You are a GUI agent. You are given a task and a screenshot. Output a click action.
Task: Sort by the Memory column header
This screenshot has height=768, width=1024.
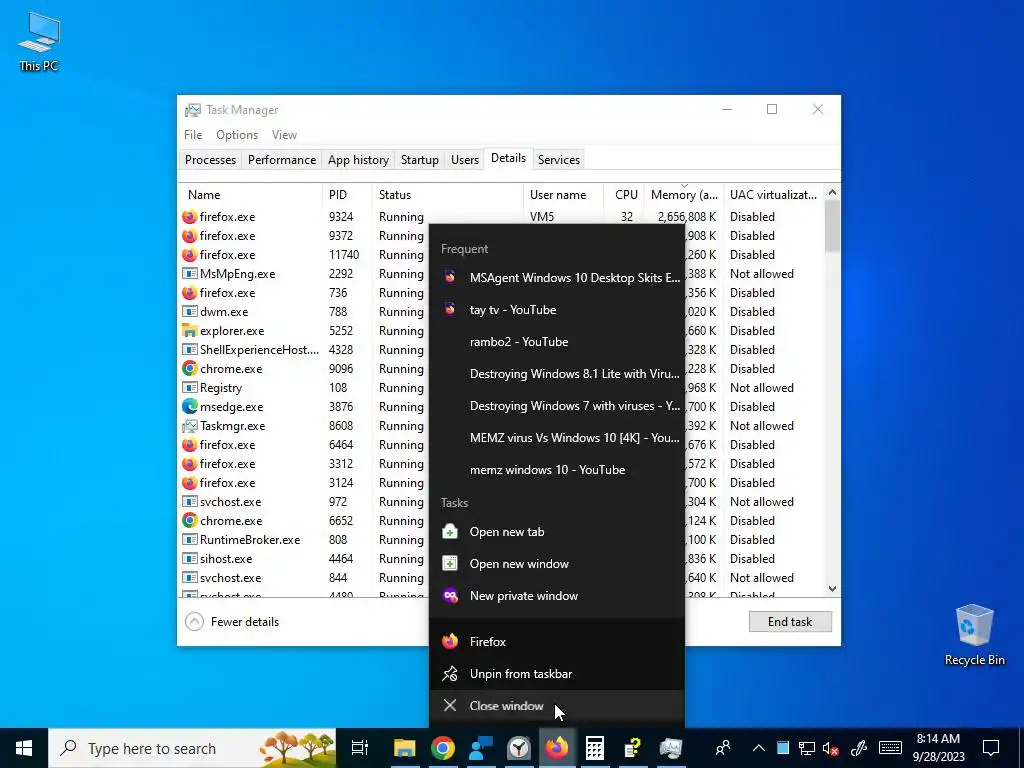click(x=684, y=195)
